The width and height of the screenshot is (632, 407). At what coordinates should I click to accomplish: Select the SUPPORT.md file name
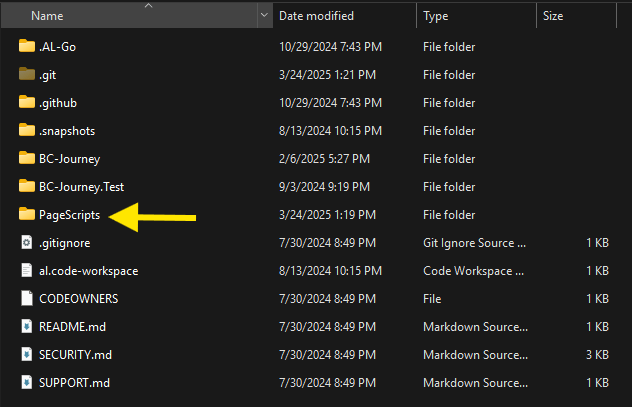coord(75,382)
